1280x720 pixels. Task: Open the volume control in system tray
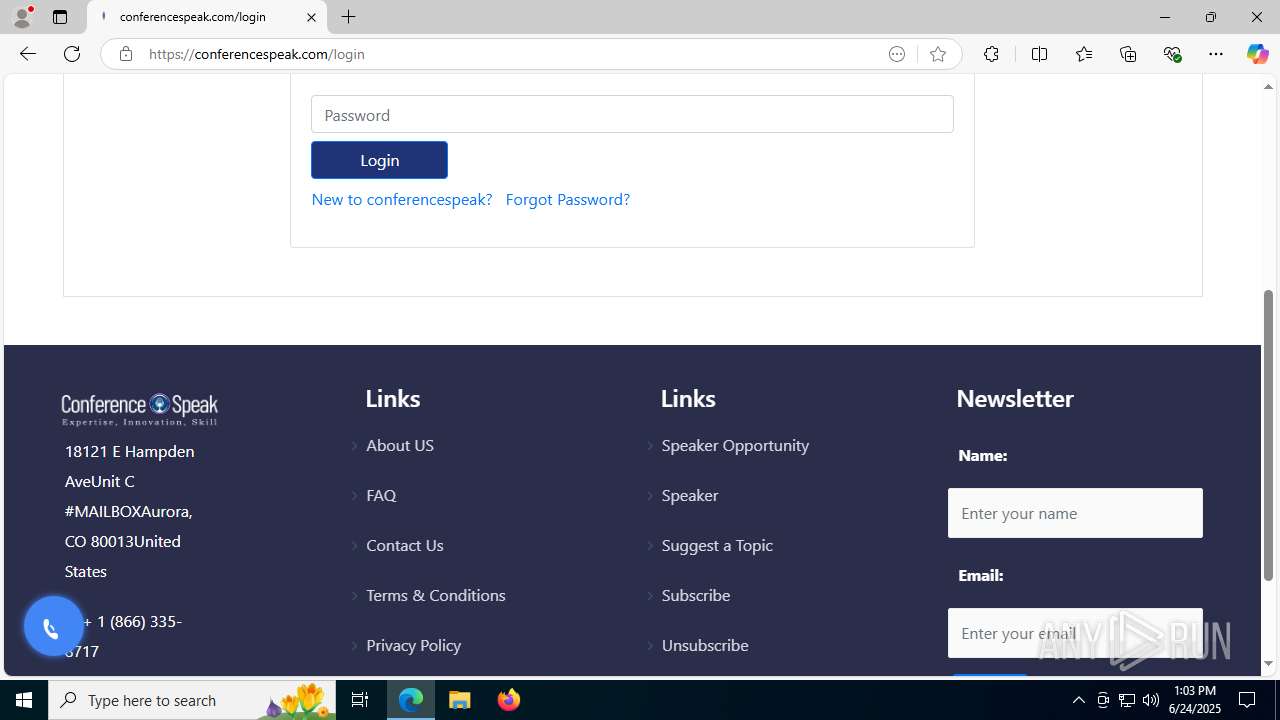pyautogui.click(x=1150, y=700)
